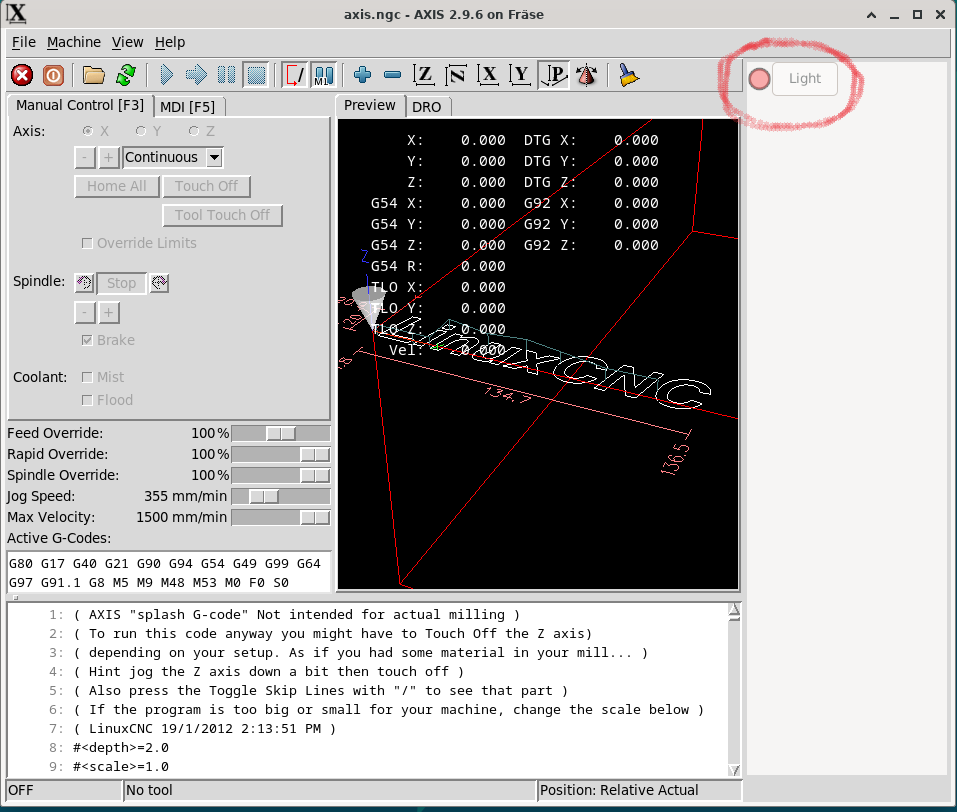
Task: Open the File menu
Action: point(23,42)
